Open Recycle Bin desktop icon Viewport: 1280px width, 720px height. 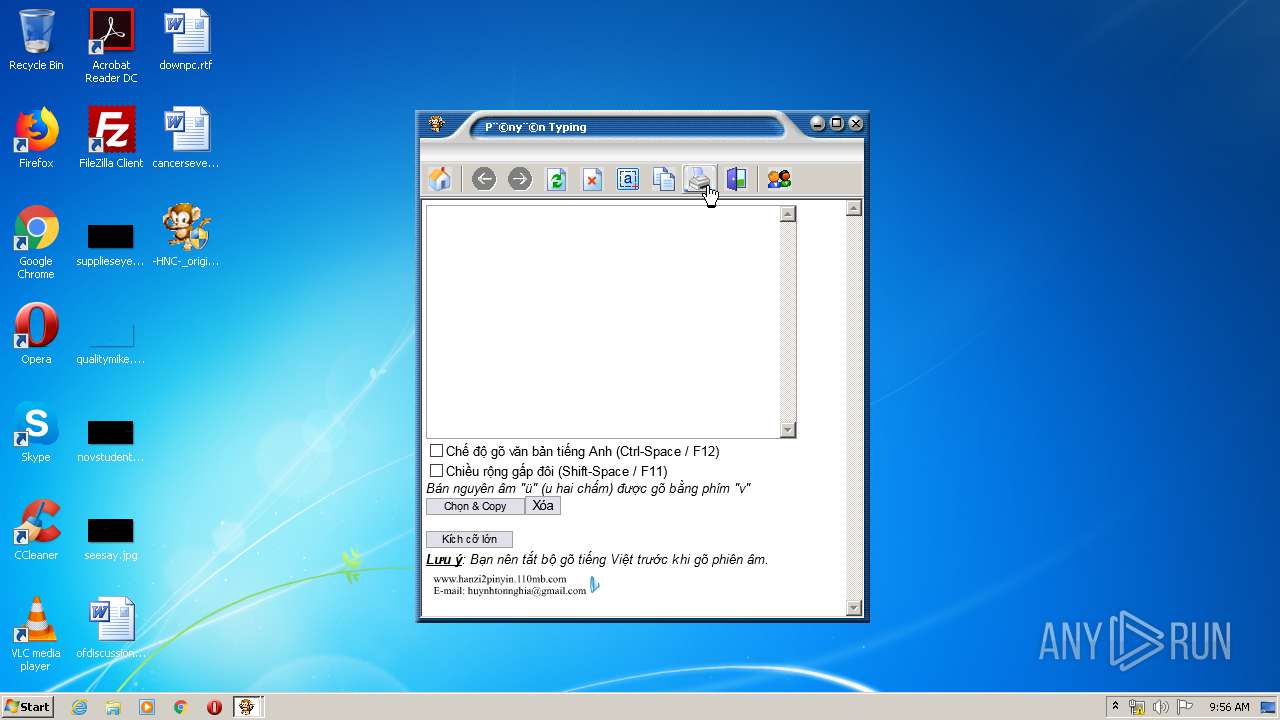pyautogui.click(x=36, y=41)
